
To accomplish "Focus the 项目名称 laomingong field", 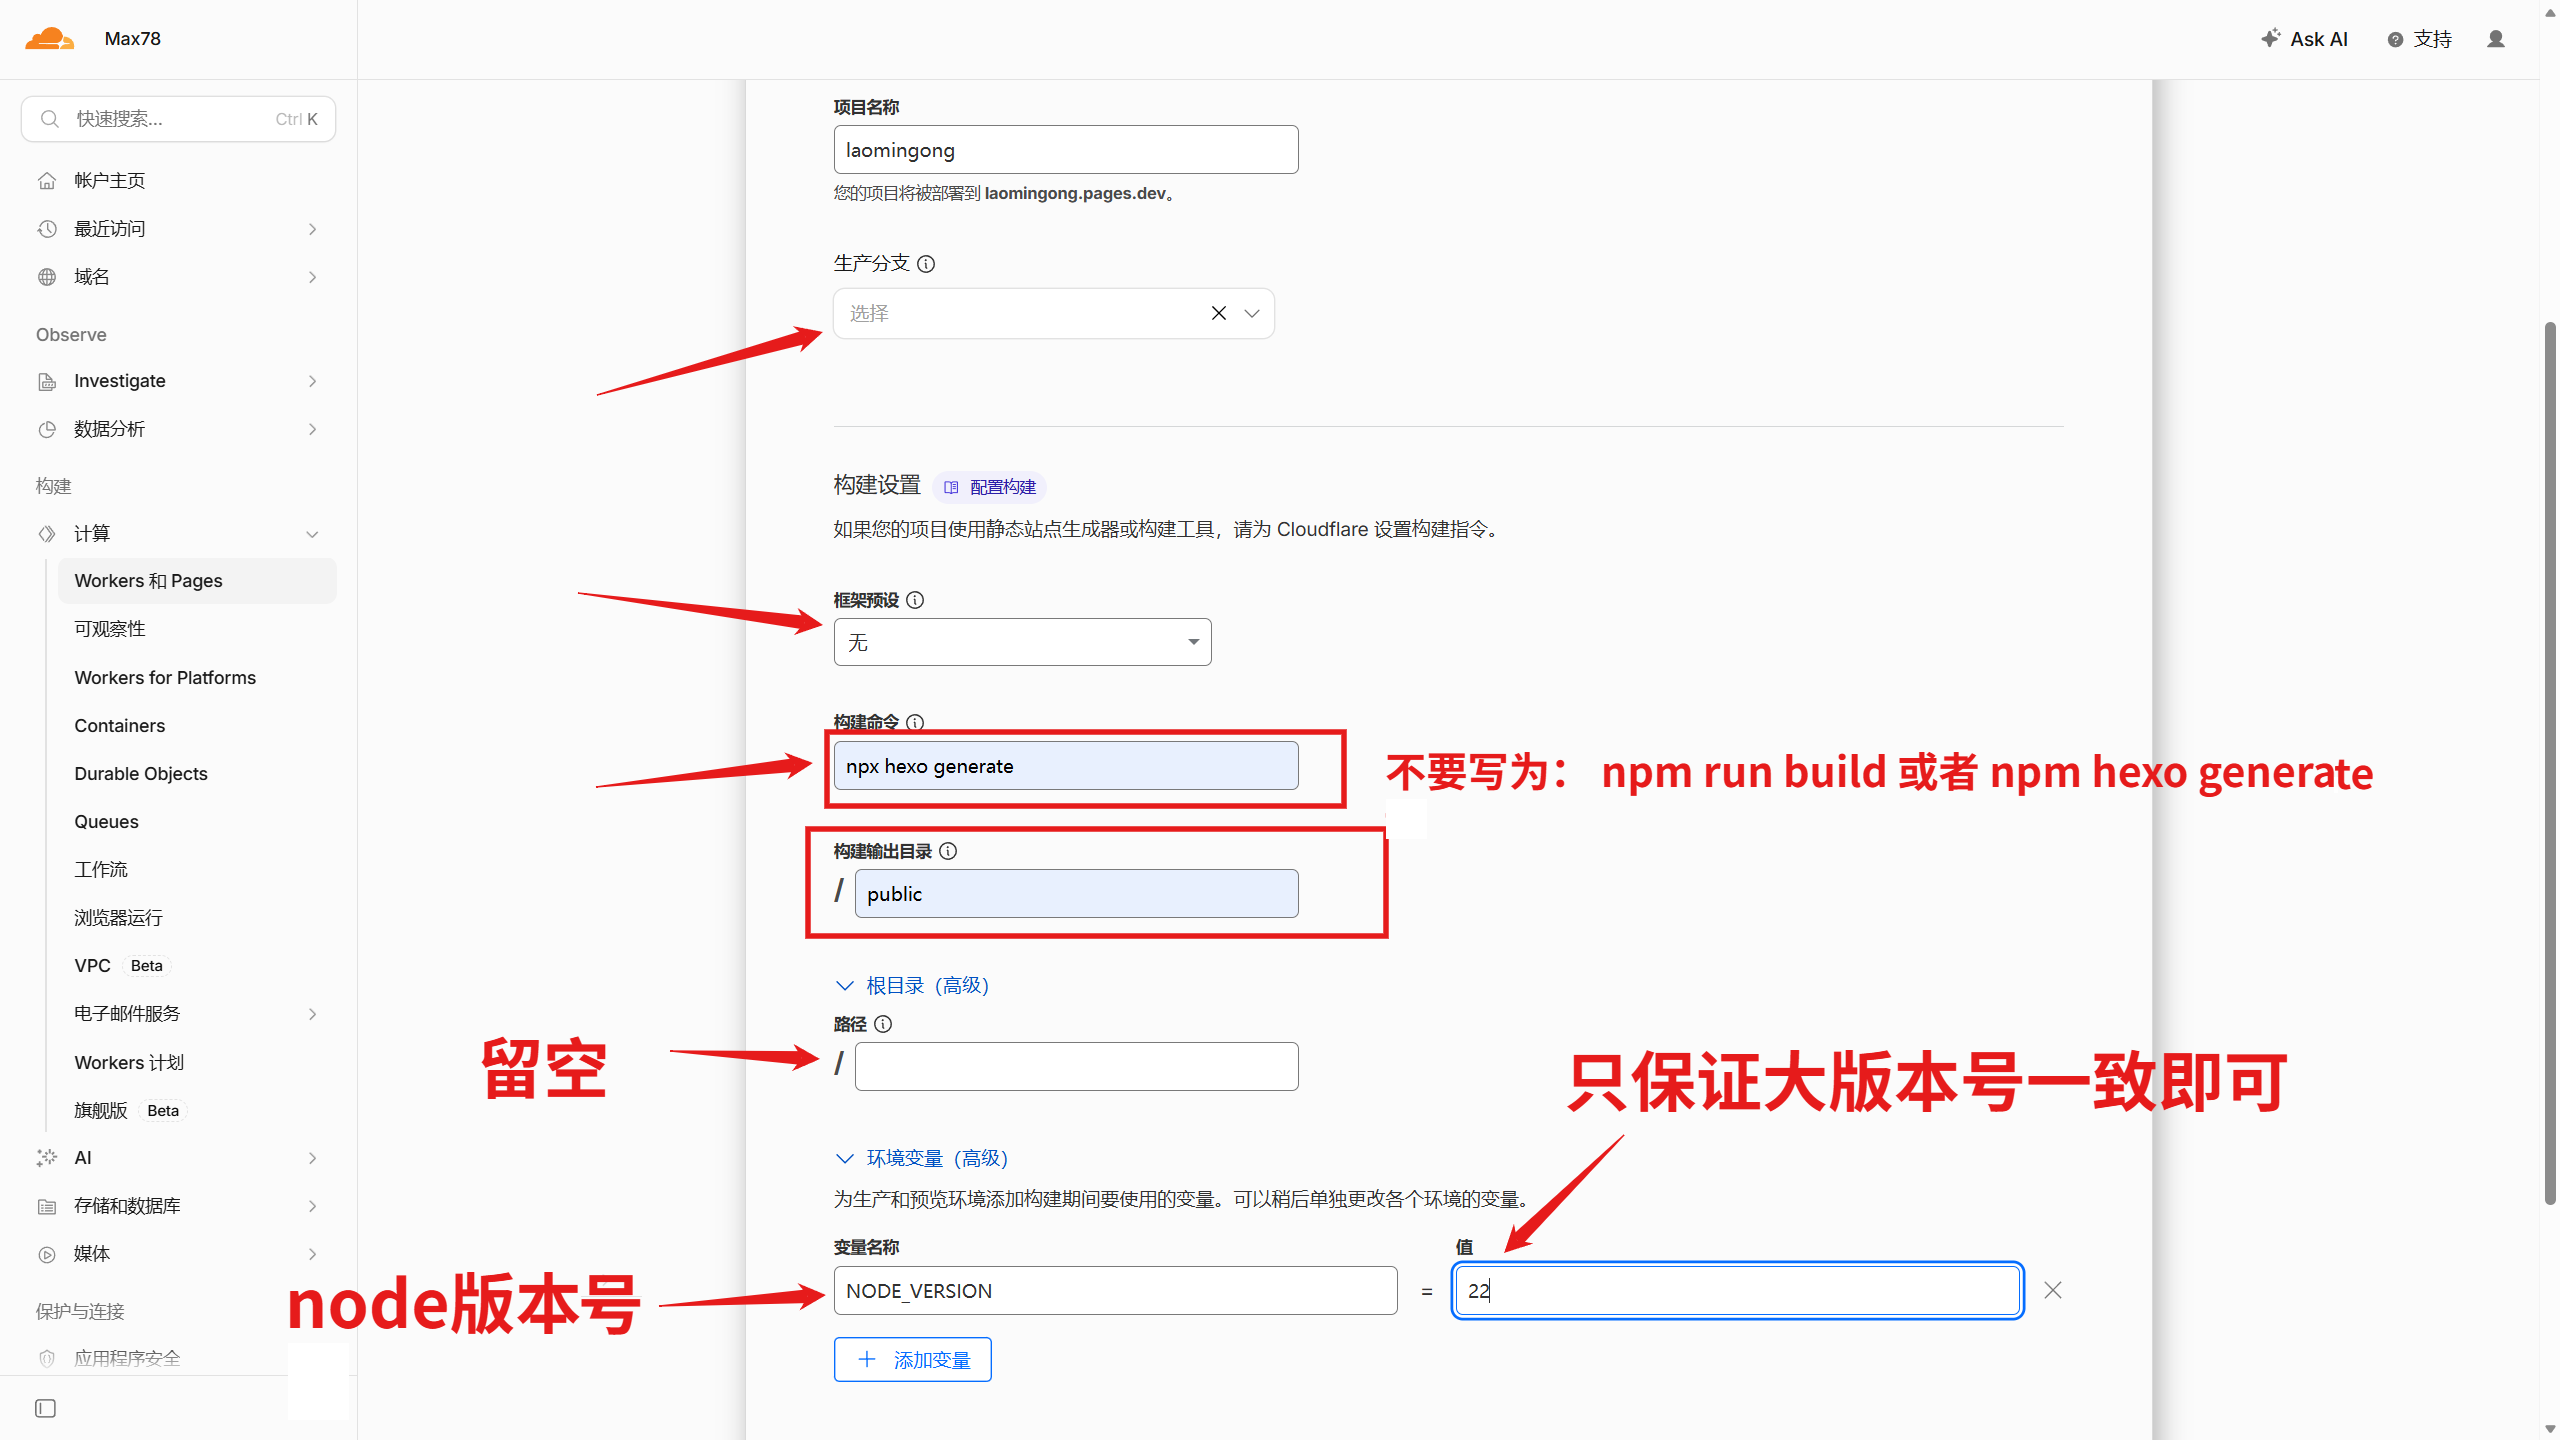I will pyautogui.click(x=1066, y=150).
